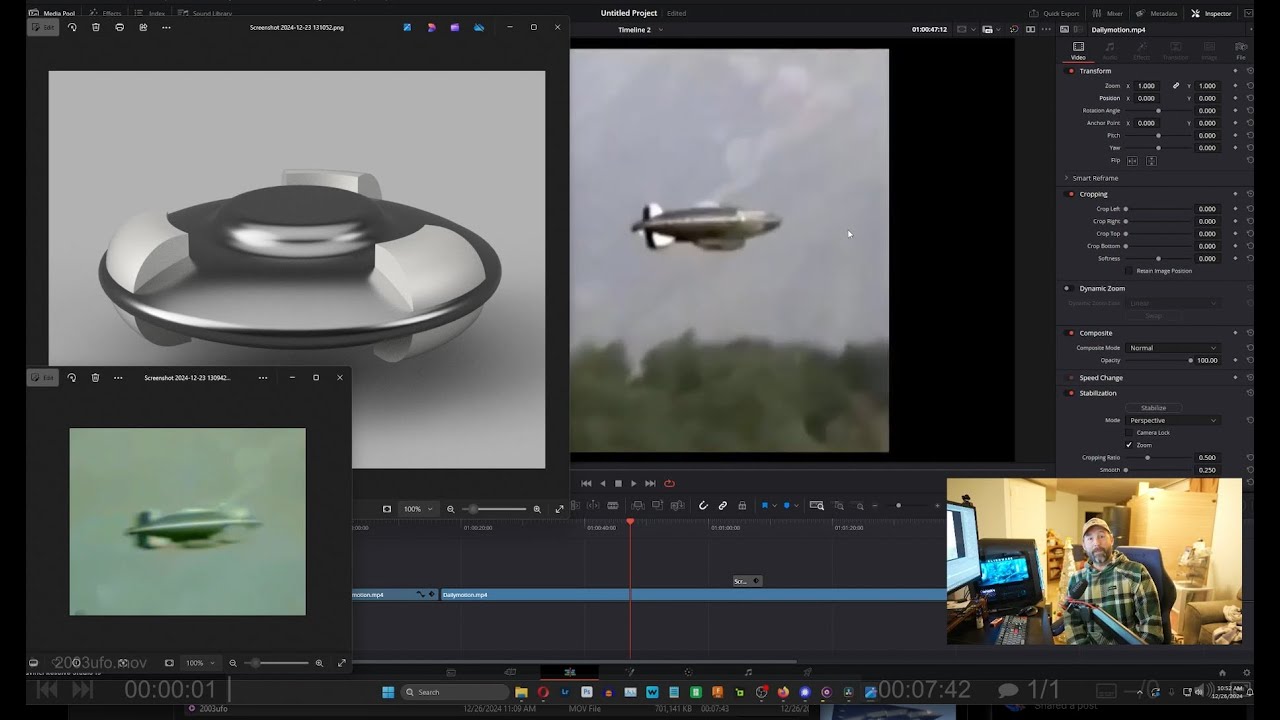Zoom out on the large Photos window
The height and width of the screenshot is (720, 1280).
click(450, 509)
